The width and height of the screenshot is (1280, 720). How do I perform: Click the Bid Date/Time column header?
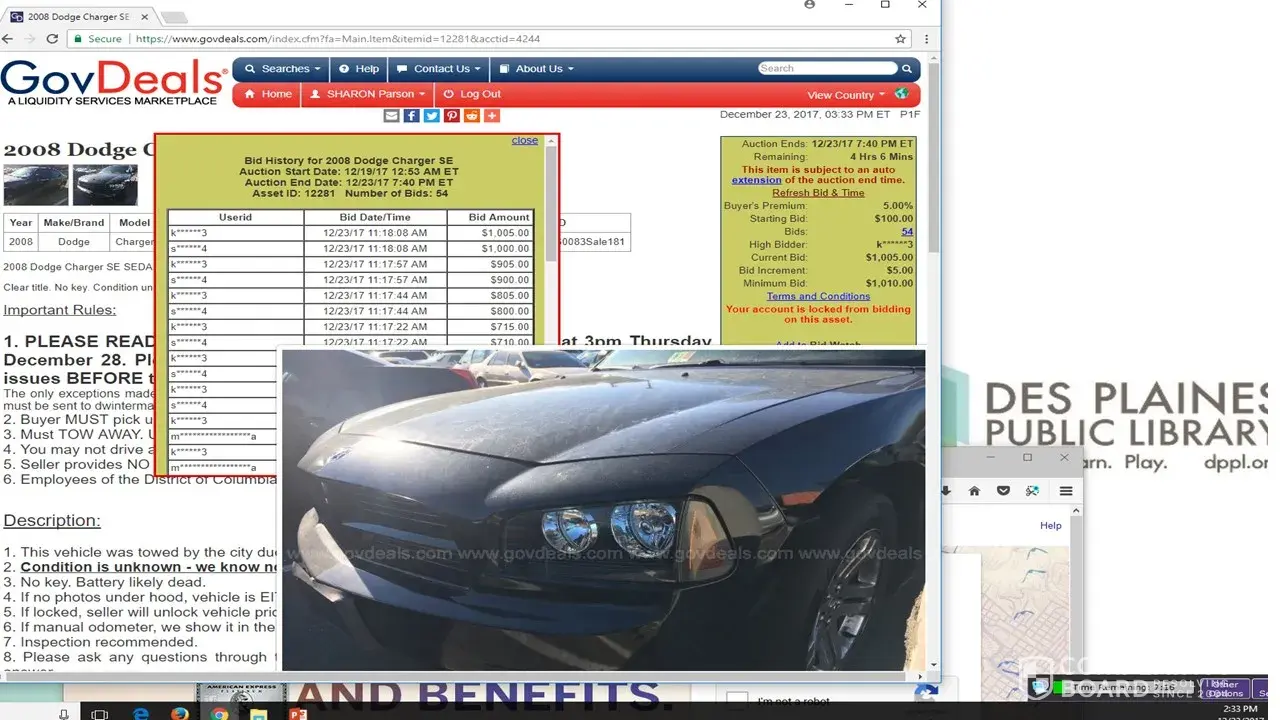point(374,217)
